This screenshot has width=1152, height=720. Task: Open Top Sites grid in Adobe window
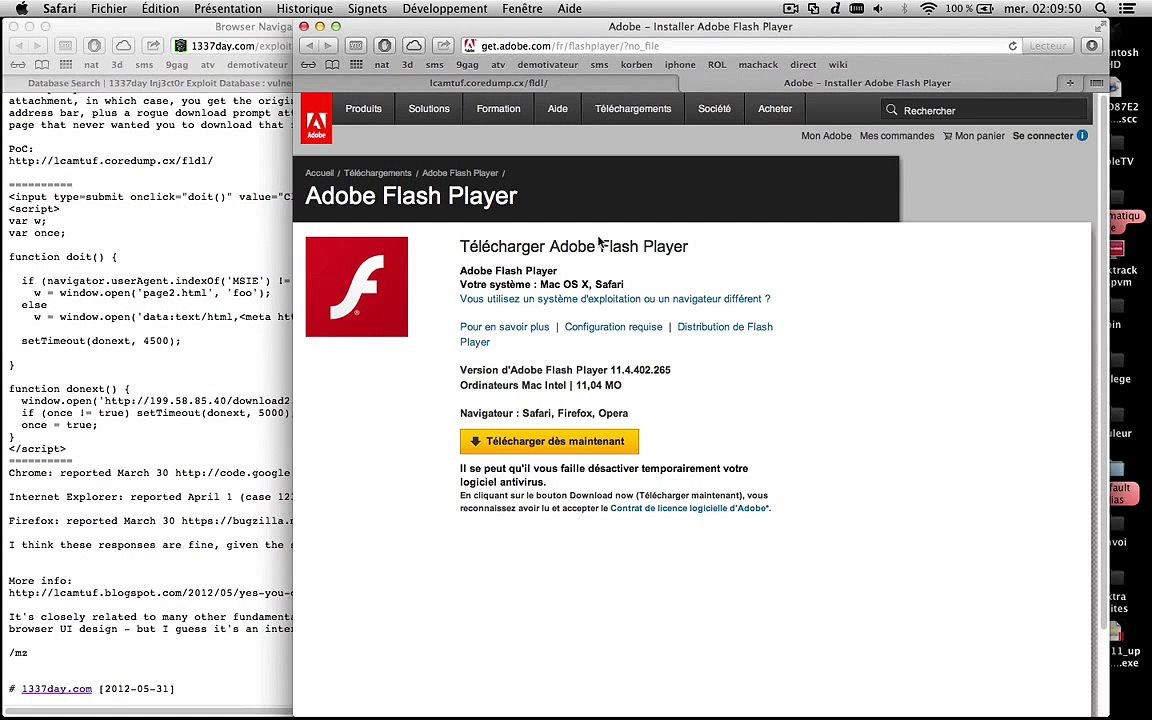pos(356,65)
